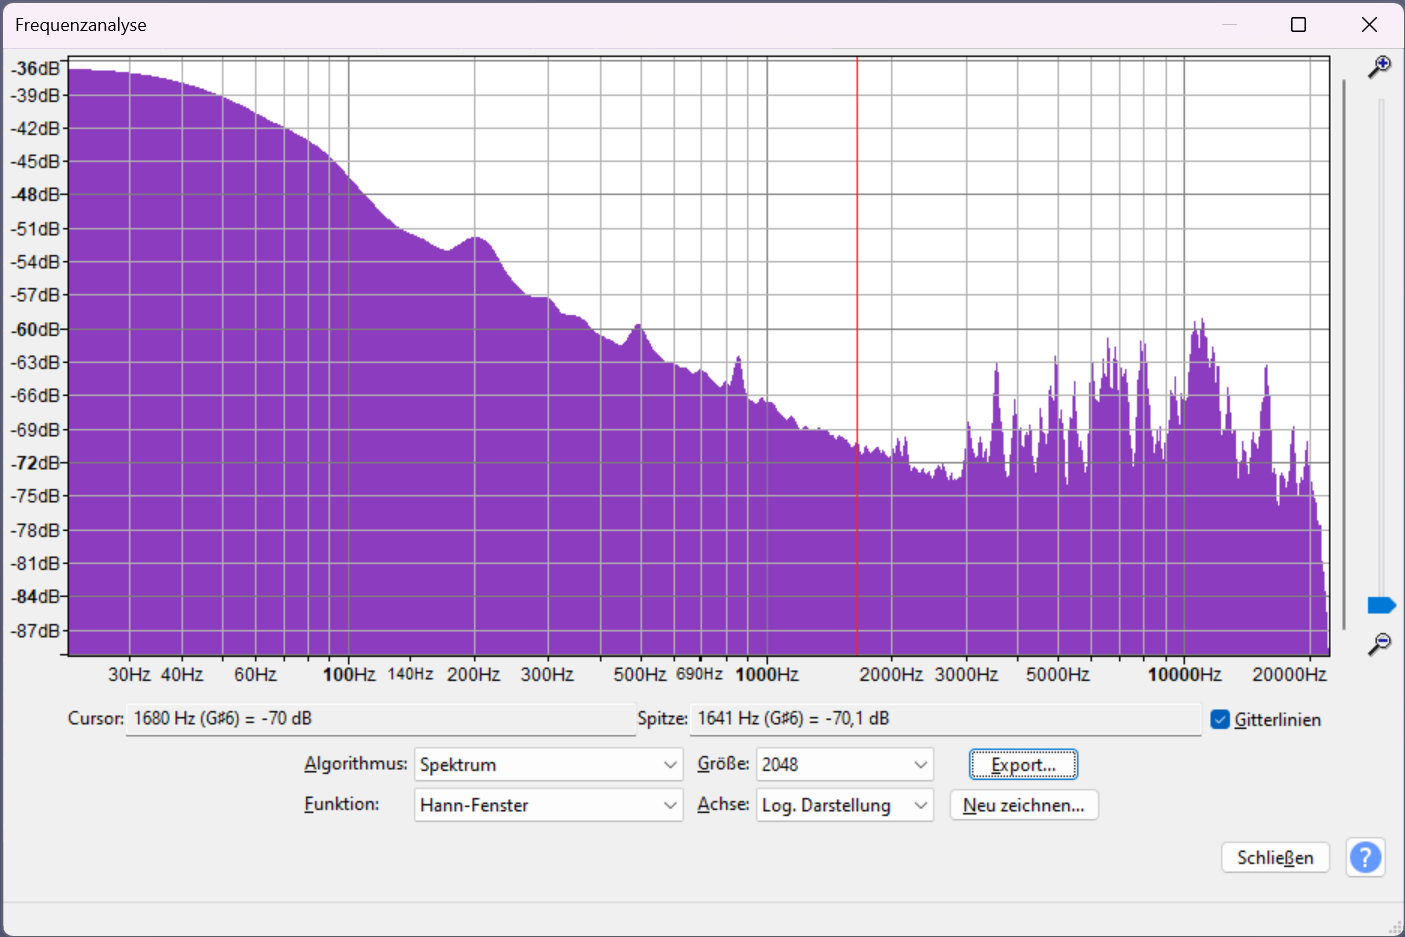Click the red cursor line in the spectrum plot
Viewport: 1405px width, 937px height.
pyautogui.click(x=857, y=300)
